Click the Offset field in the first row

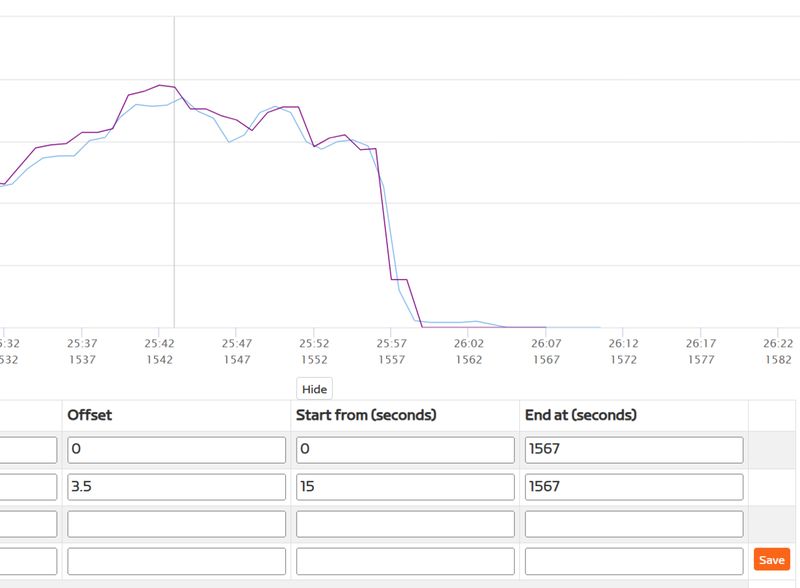coord(176,450)
